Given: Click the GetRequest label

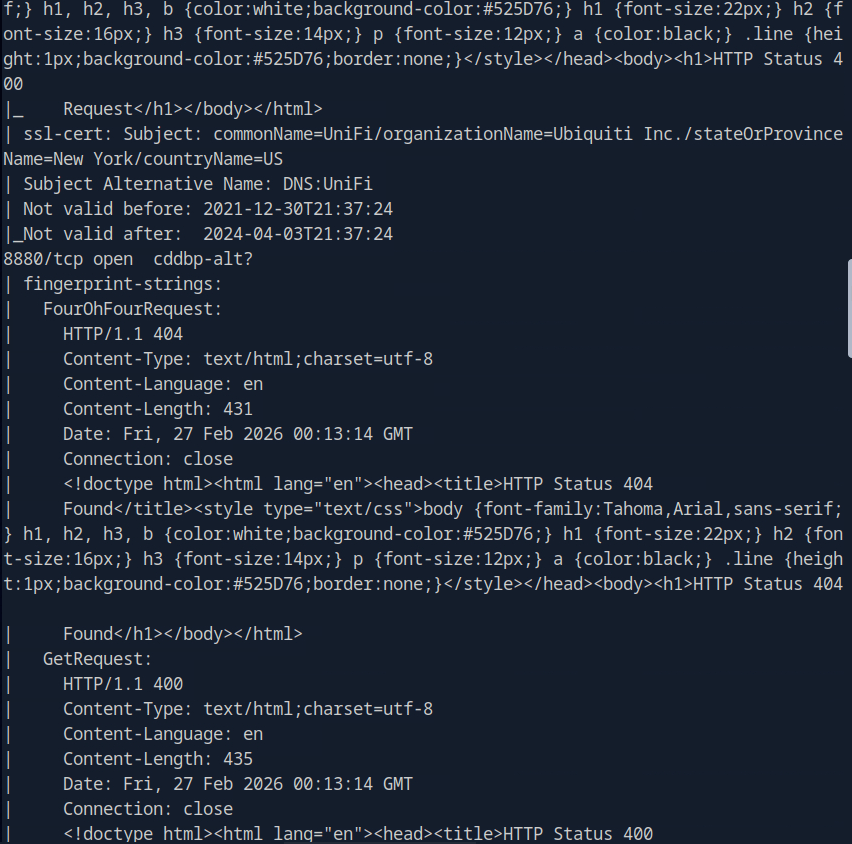Looking at the screenshot, I should pos(97,659).
